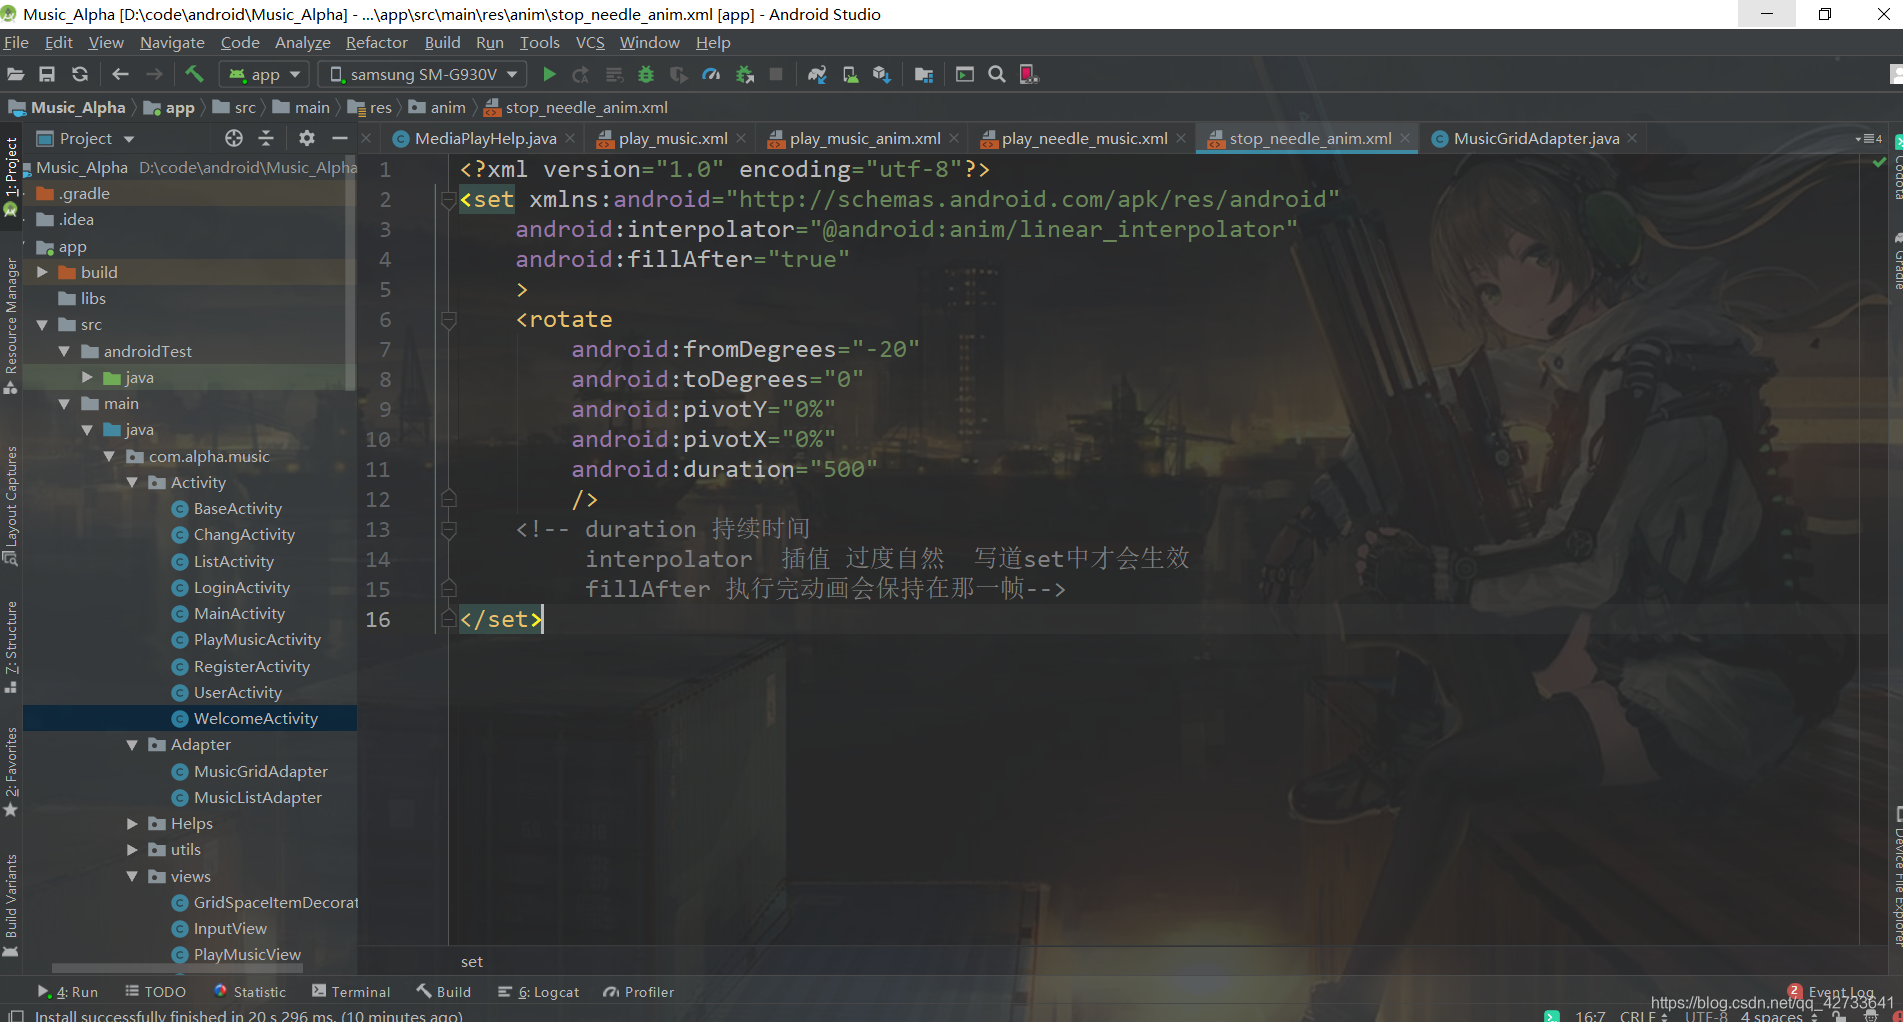Select MusicListAdapter in project tree

(257, 797)
